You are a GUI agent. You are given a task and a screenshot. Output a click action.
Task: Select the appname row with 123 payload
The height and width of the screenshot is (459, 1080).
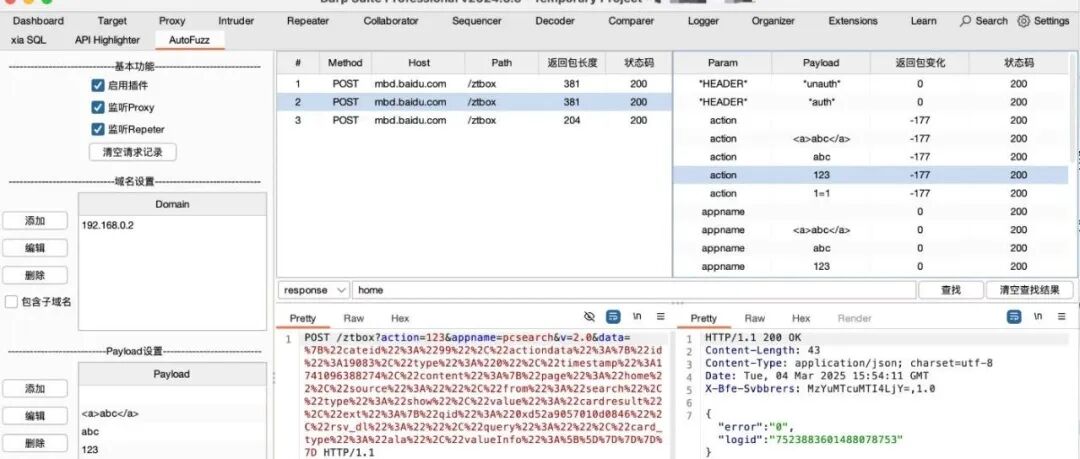871,266
